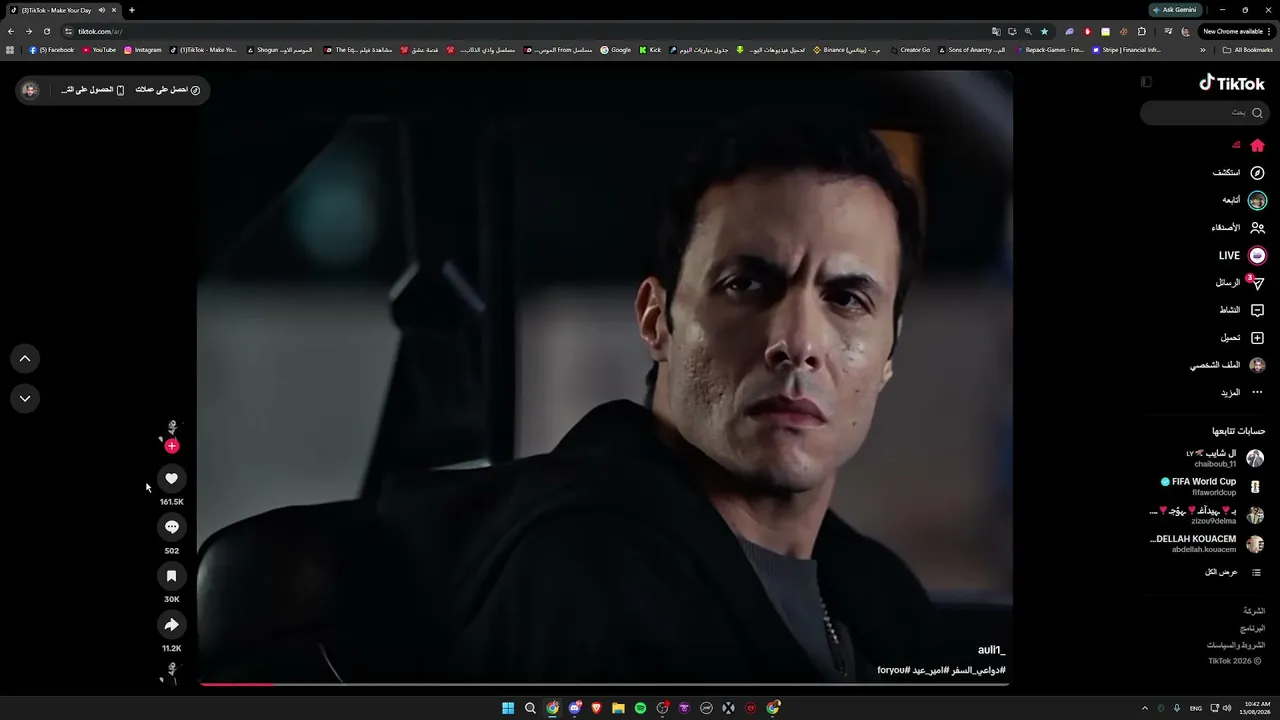1280x720 pixels.
Task: Open the Upload (تحميل) page
Action: 1242,338
